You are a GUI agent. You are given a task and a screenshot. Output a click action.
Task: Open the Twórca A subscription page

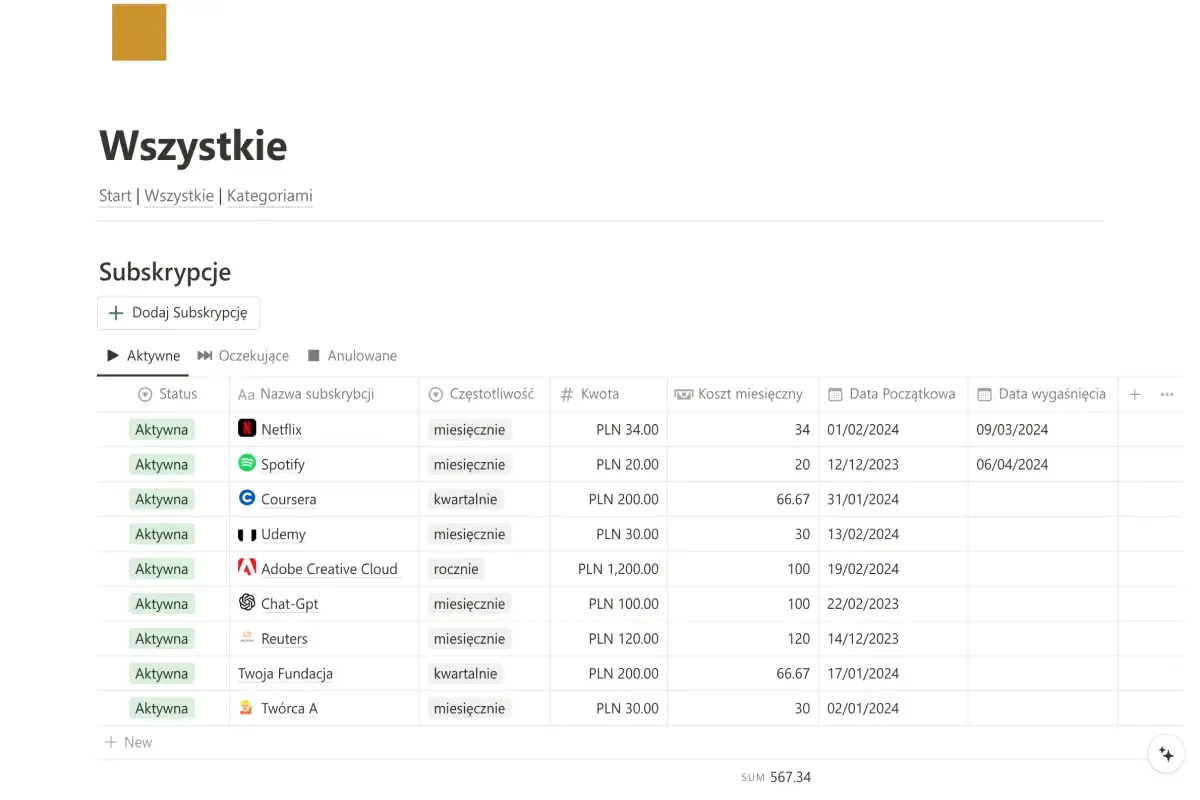coord(289,709)
